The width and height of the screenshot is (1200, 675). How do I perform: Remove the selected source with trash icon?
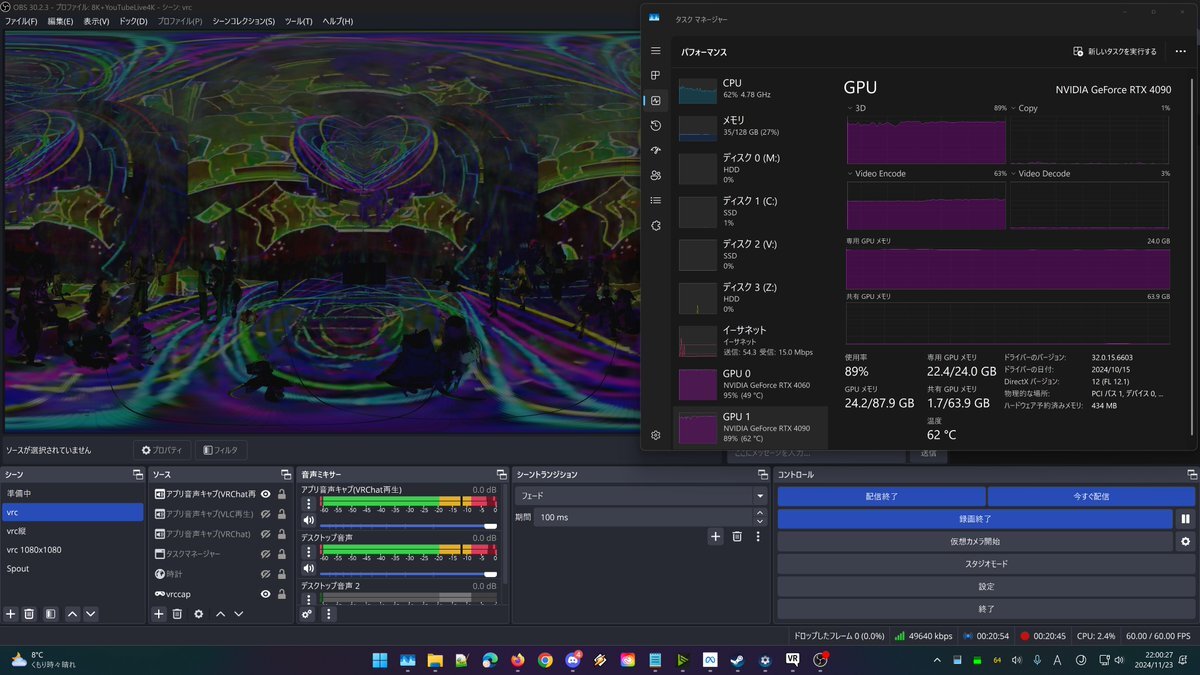point(177,614)
